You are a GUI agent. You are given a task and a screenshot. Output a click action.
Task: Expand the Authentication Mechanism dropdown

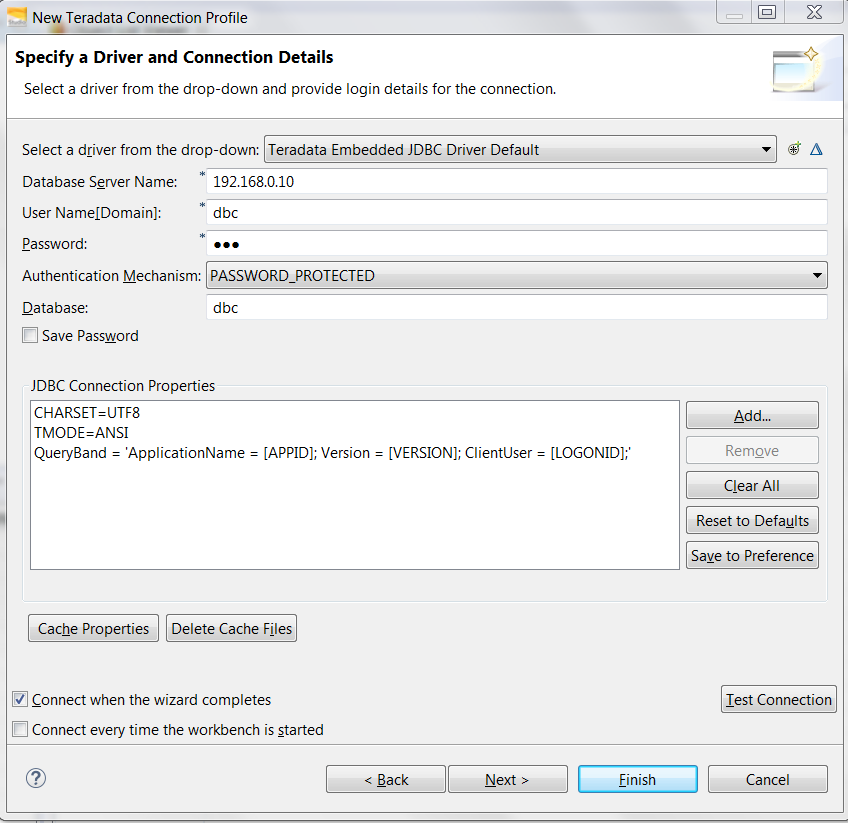[818, 275]
